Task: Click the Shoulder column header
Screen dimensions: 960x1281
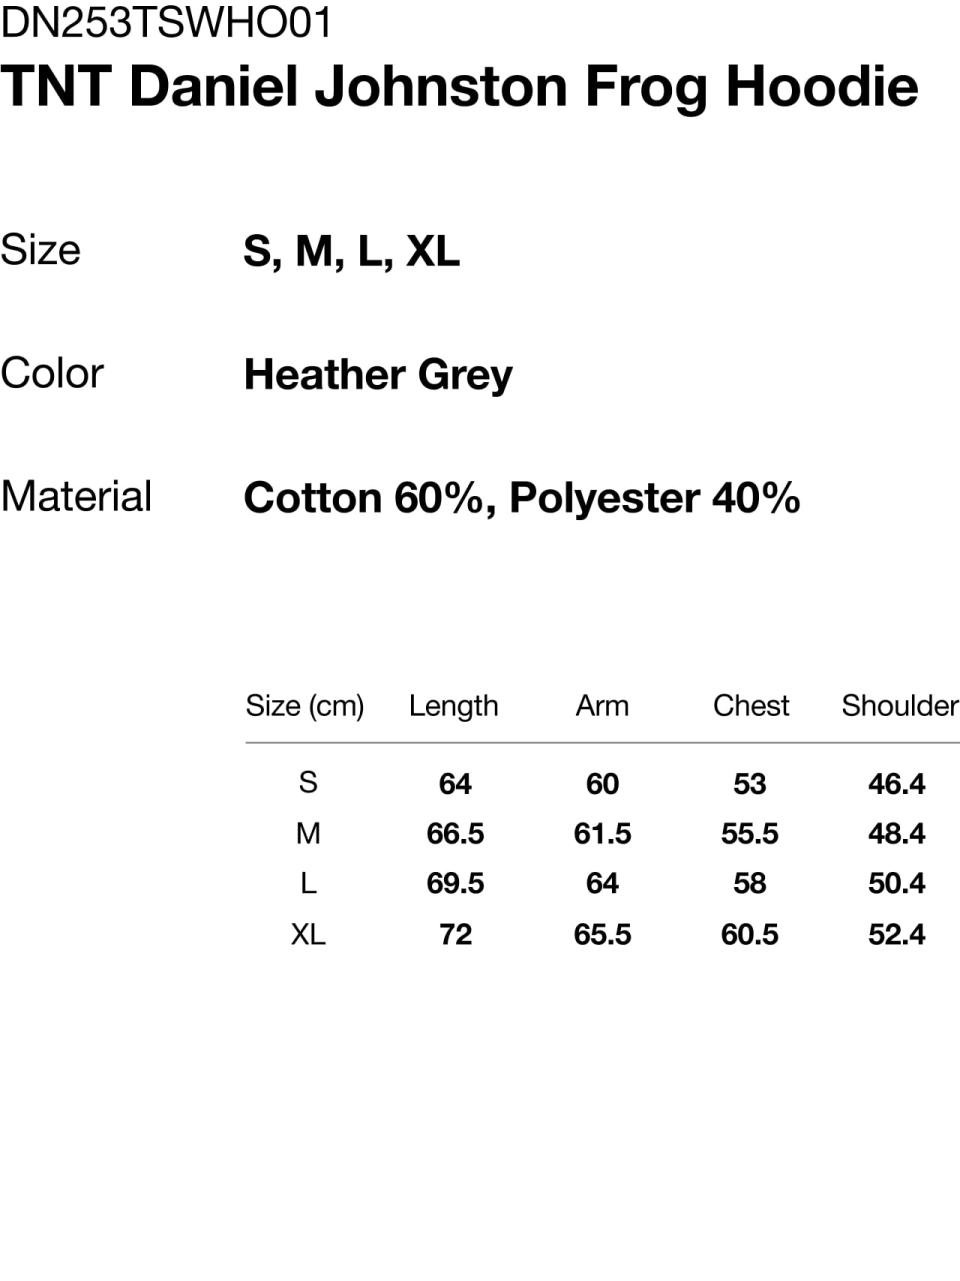Action: click(x=900, y=706)
